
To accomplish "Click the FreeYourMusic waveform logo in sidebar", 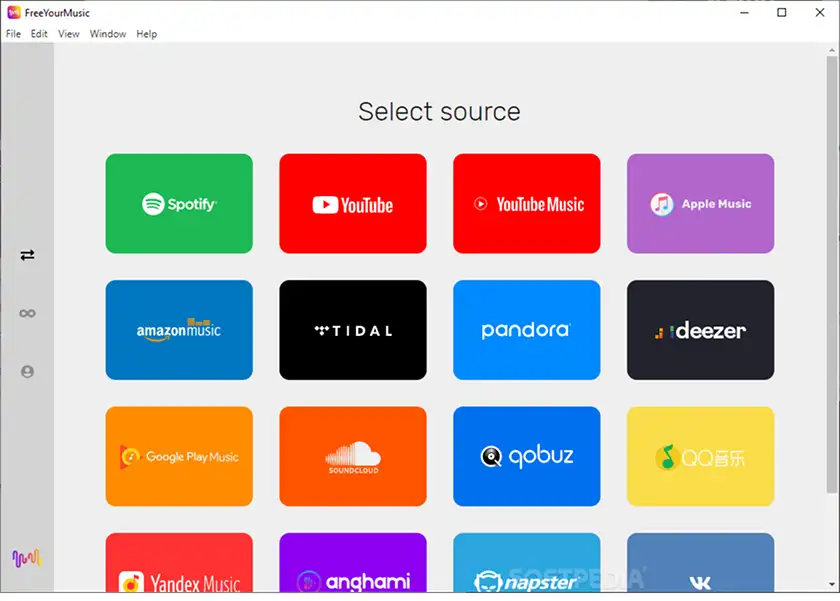I will (x=26, y=558).
